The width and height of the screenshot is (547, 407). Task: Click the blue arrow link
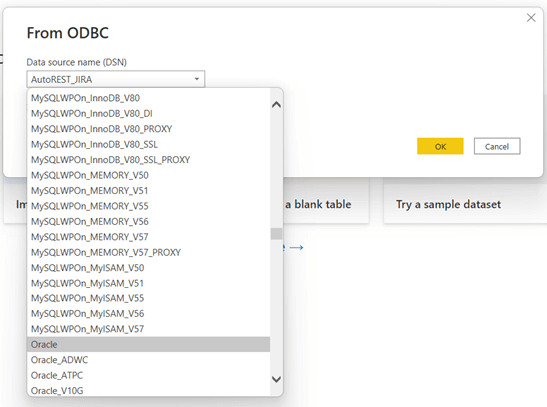[296, 248]
